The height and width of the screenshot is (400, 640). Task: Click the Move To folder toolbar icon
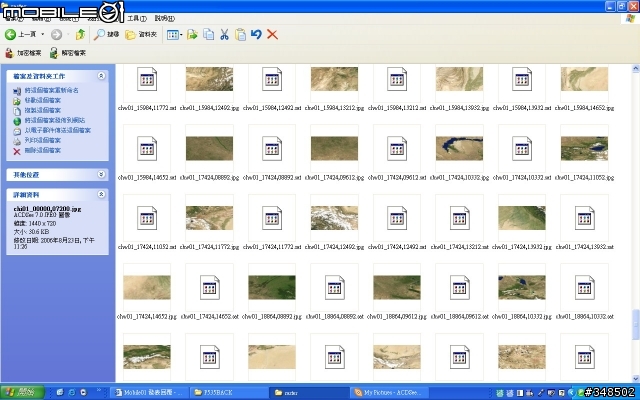(x=192, y=35)
